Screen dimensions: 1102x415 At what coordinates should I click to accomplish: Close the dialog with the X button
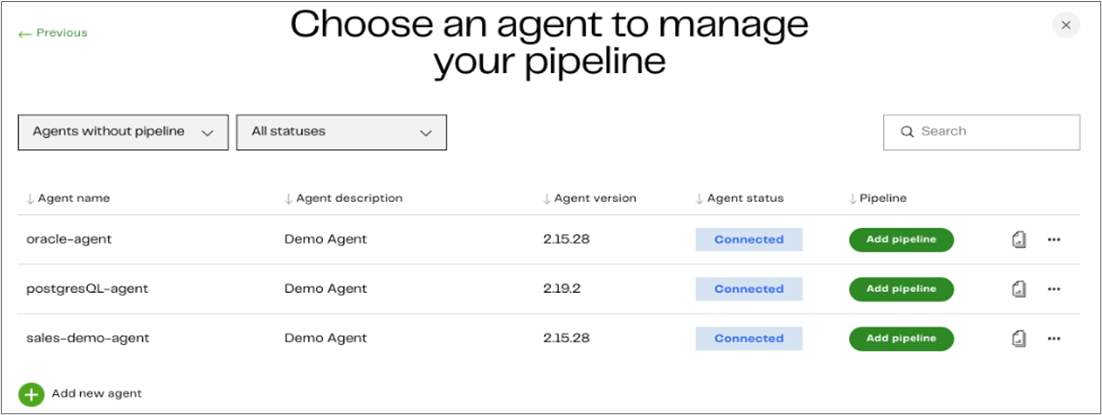coord(1066,25)
